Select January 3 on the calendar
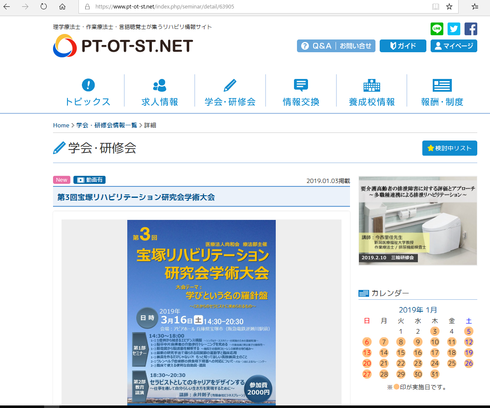Viewport: 490px width, 408px height. click(x=435, y=331)
